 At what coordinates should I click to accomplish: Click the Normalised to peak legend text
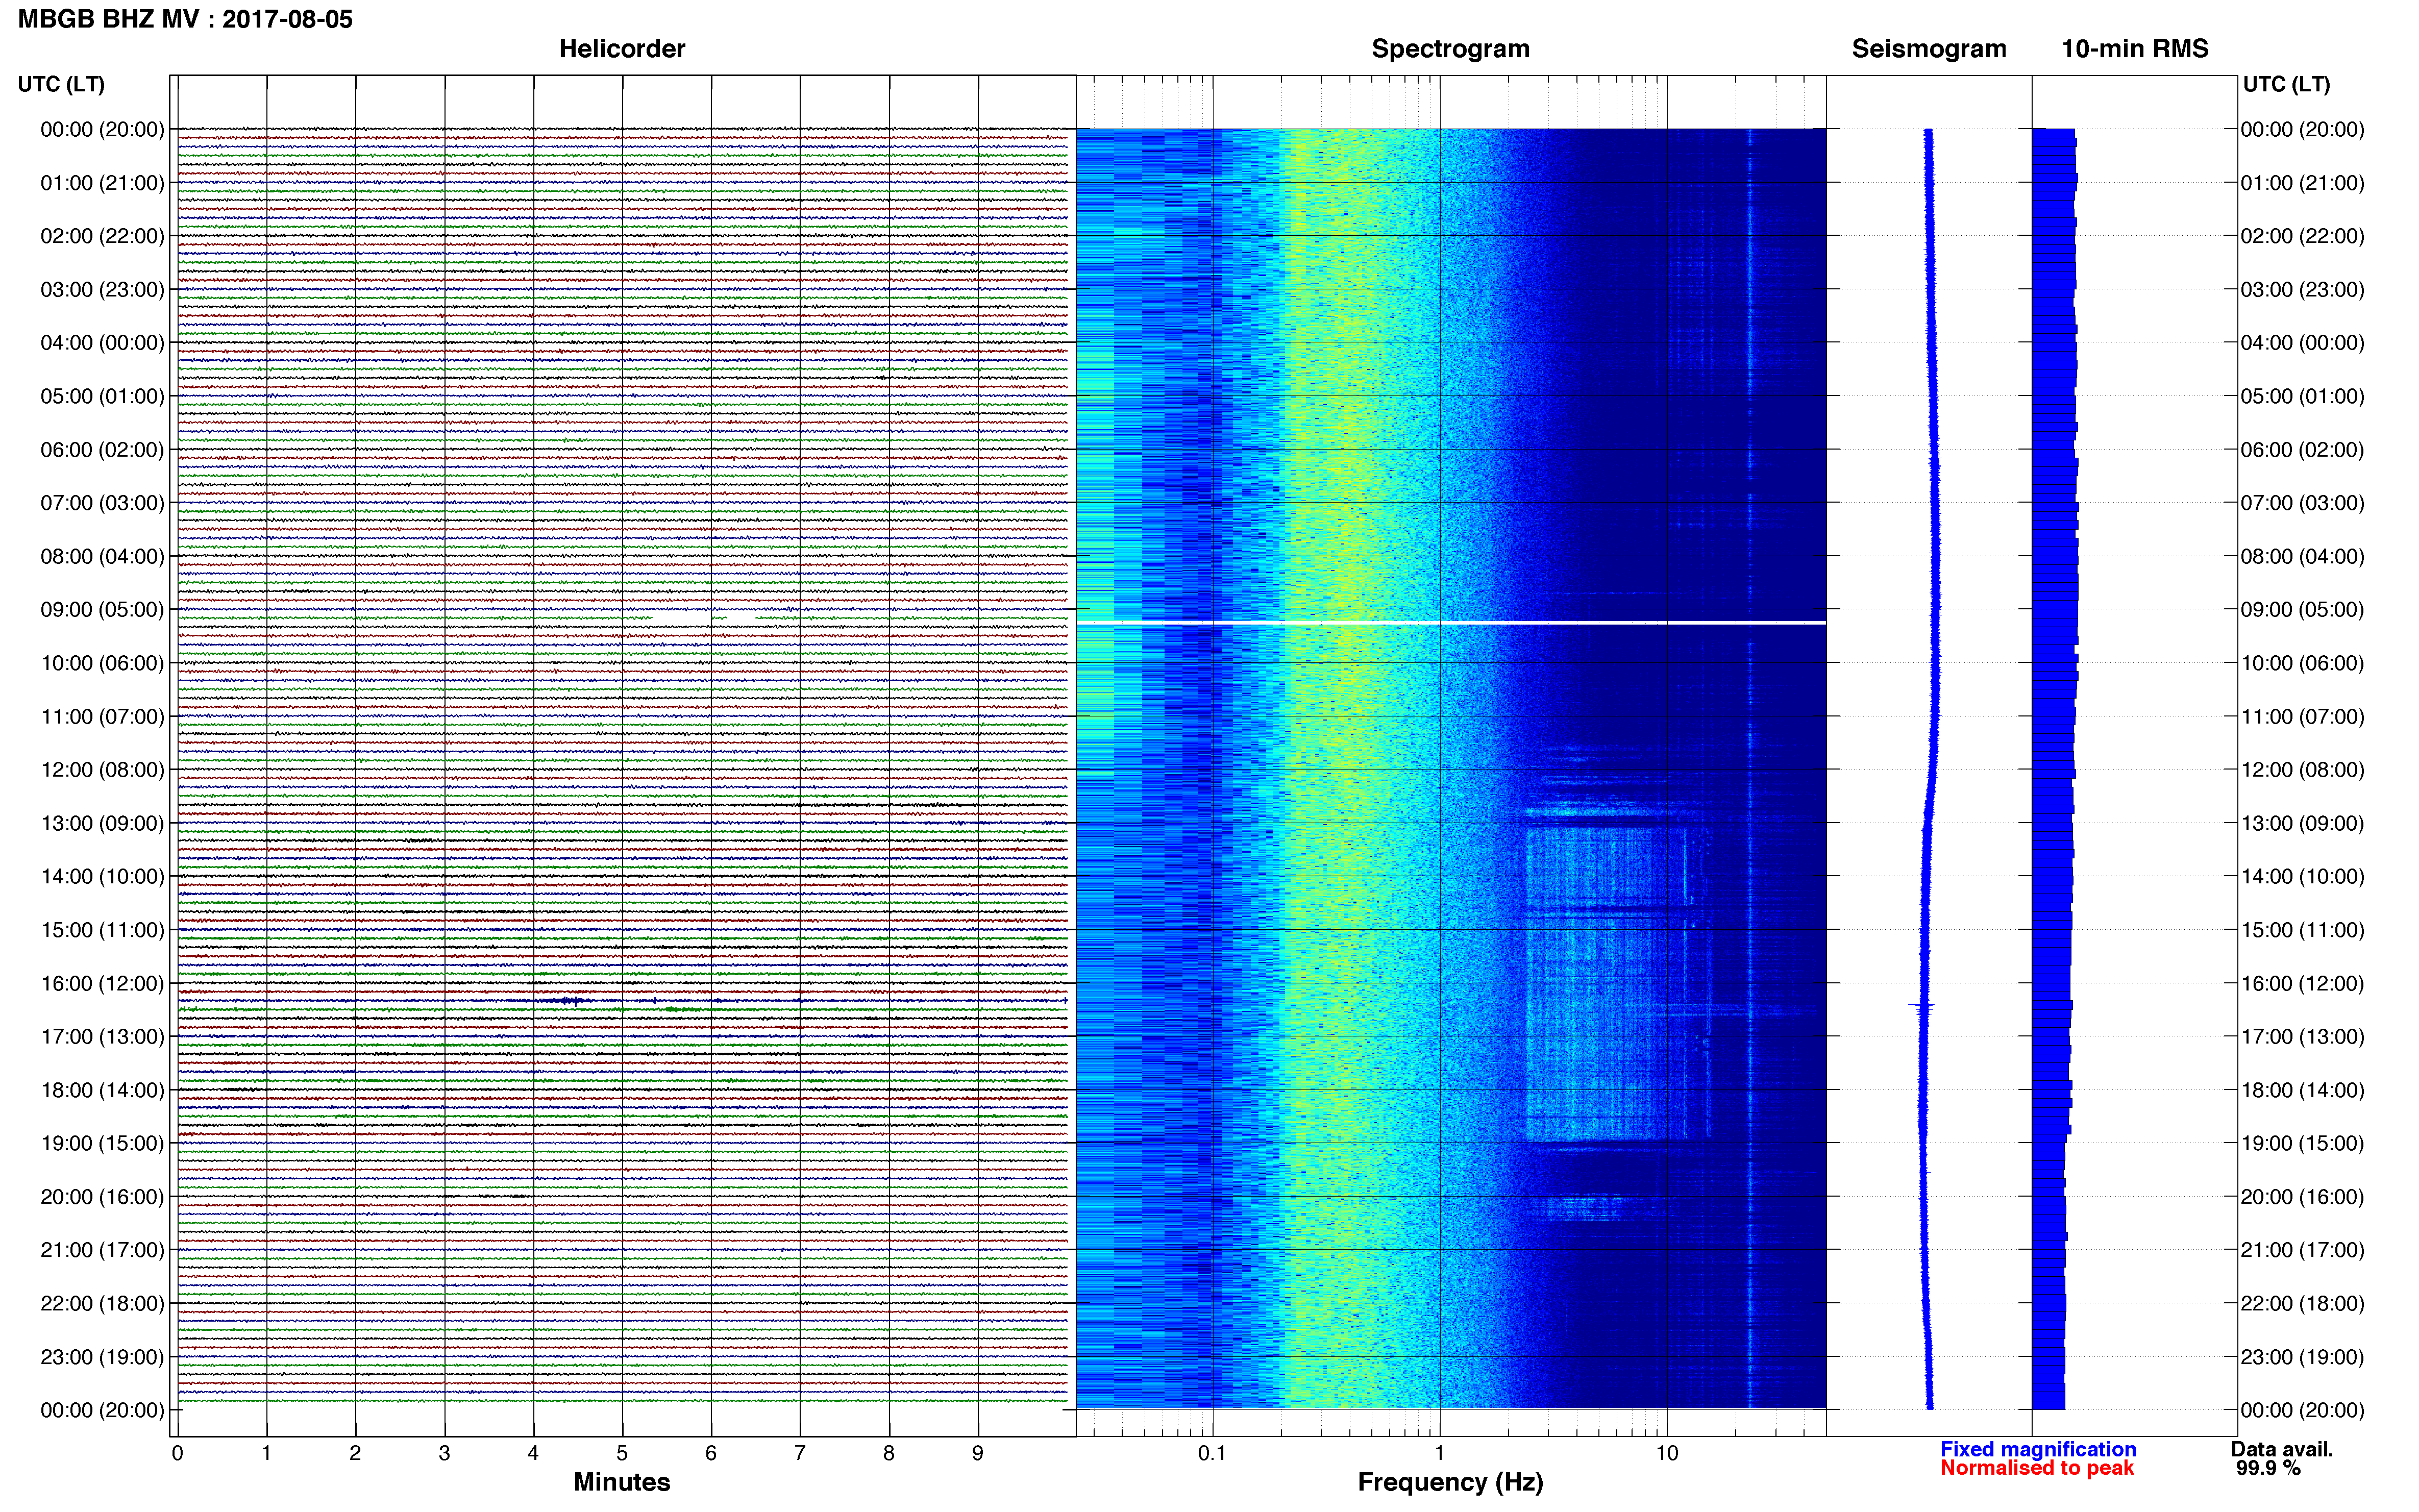pos(2037,1468)
